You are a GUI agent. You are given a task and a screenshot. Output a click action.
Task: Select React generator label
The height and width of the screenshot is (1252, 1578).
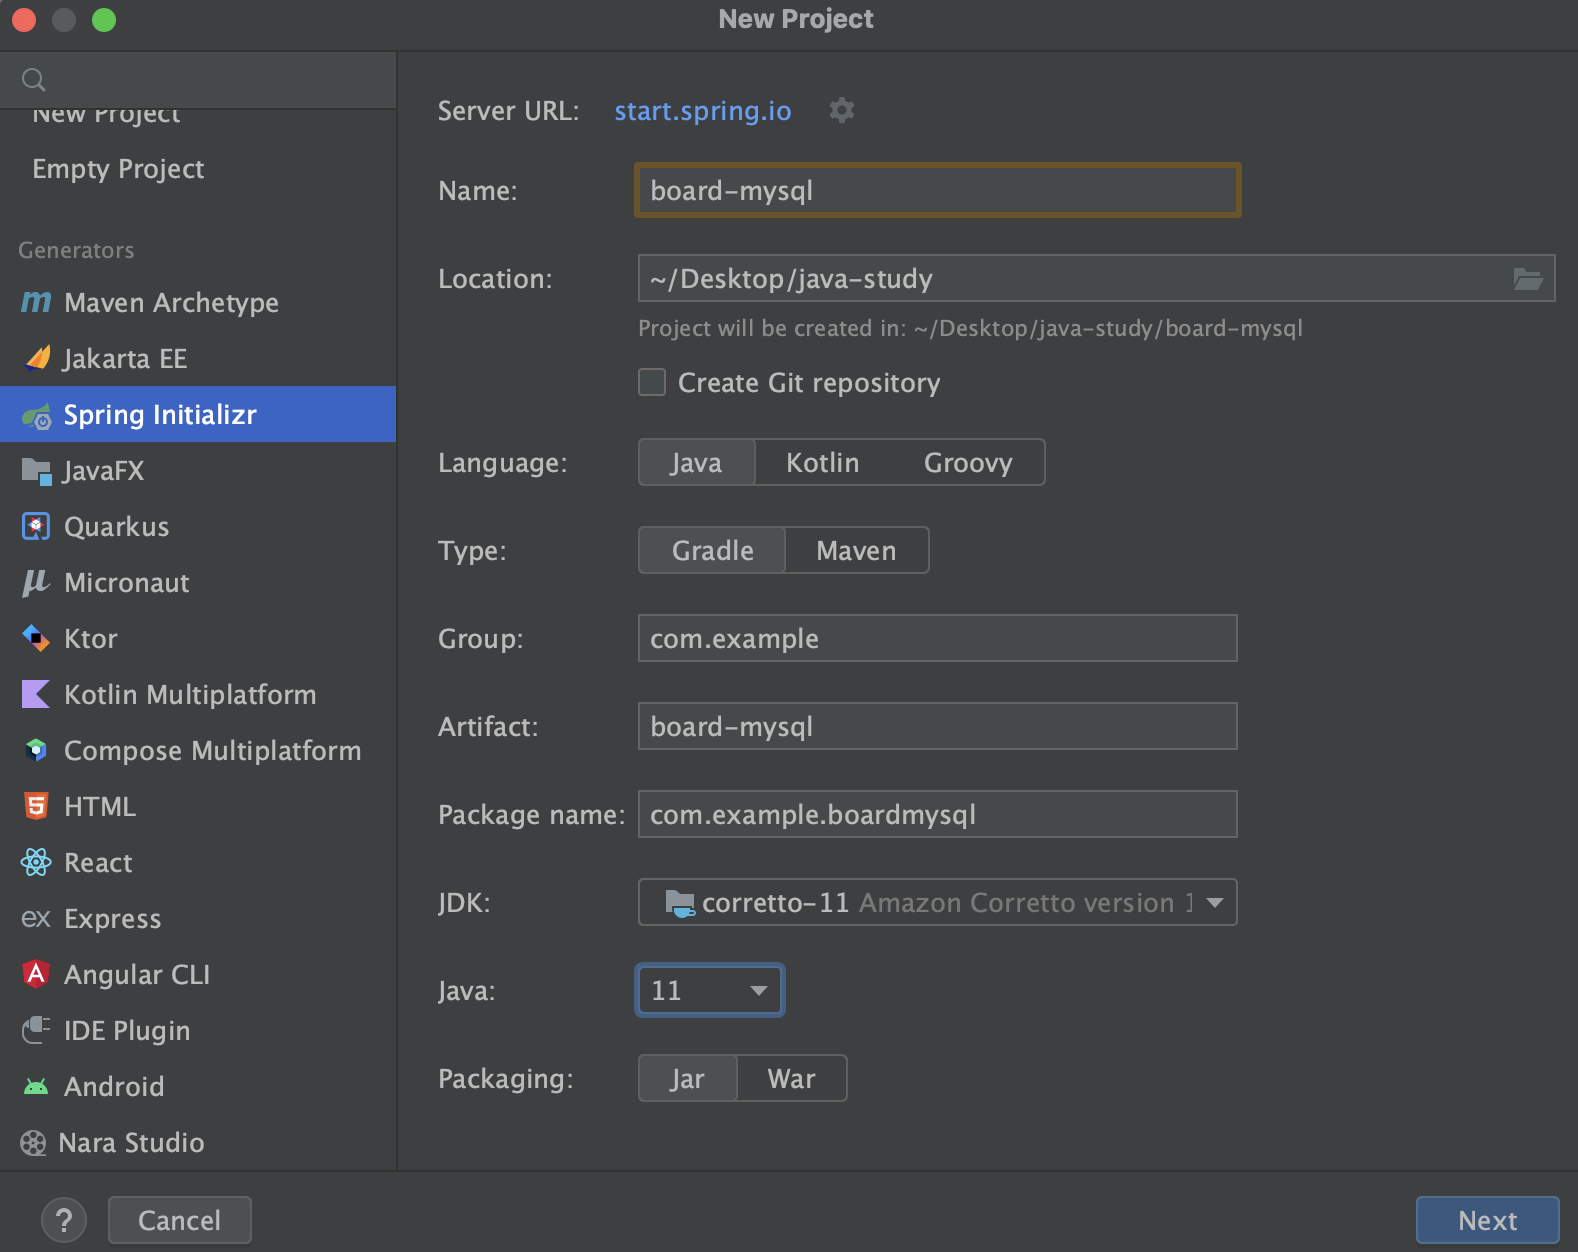coord(98,862)
